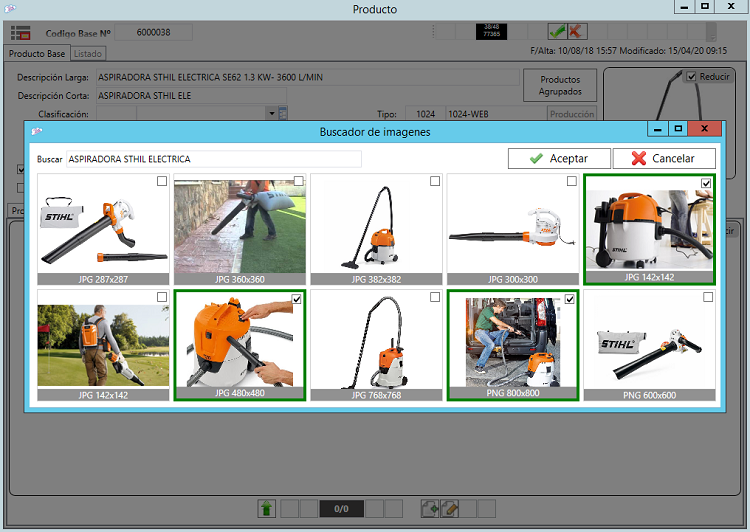
Task: Open the Producto Base tab
Action: click(37, 54)
